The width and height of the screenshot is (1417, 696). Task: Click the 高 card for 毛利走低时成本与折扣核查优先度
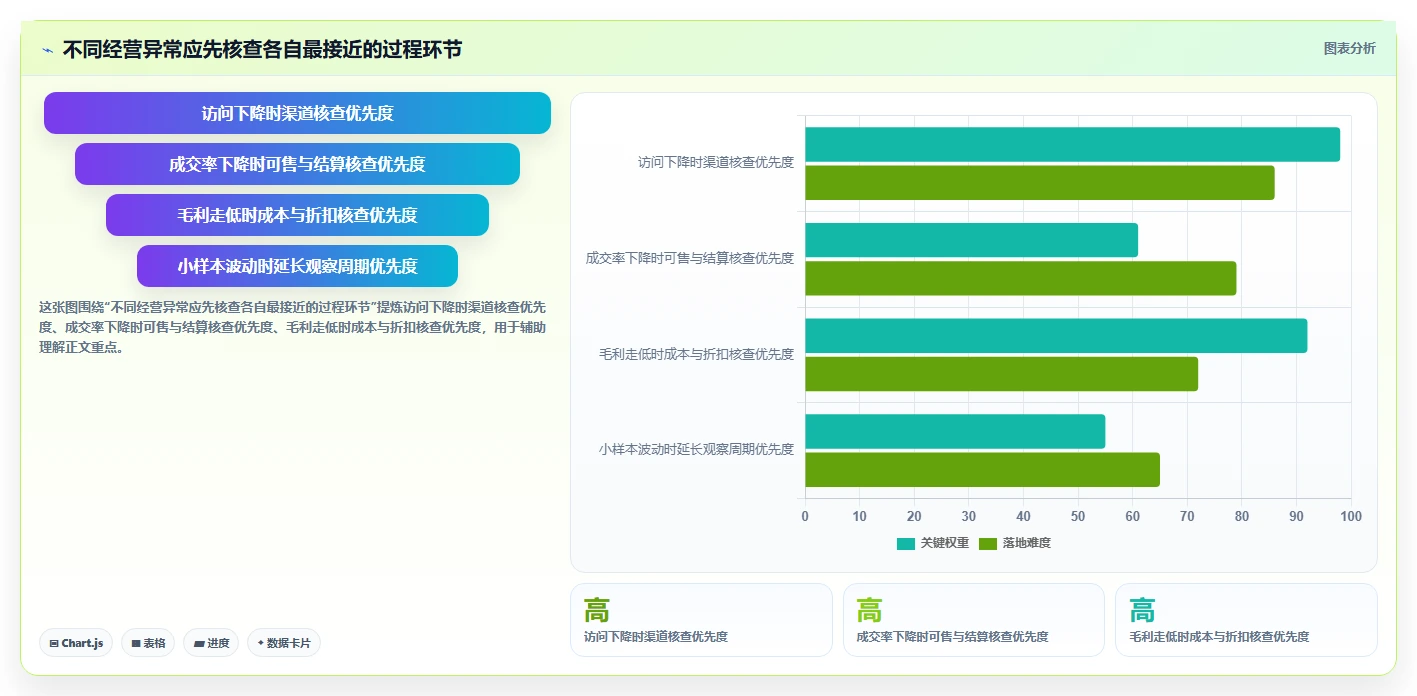pyautogui.click(x=1246, y=620)
